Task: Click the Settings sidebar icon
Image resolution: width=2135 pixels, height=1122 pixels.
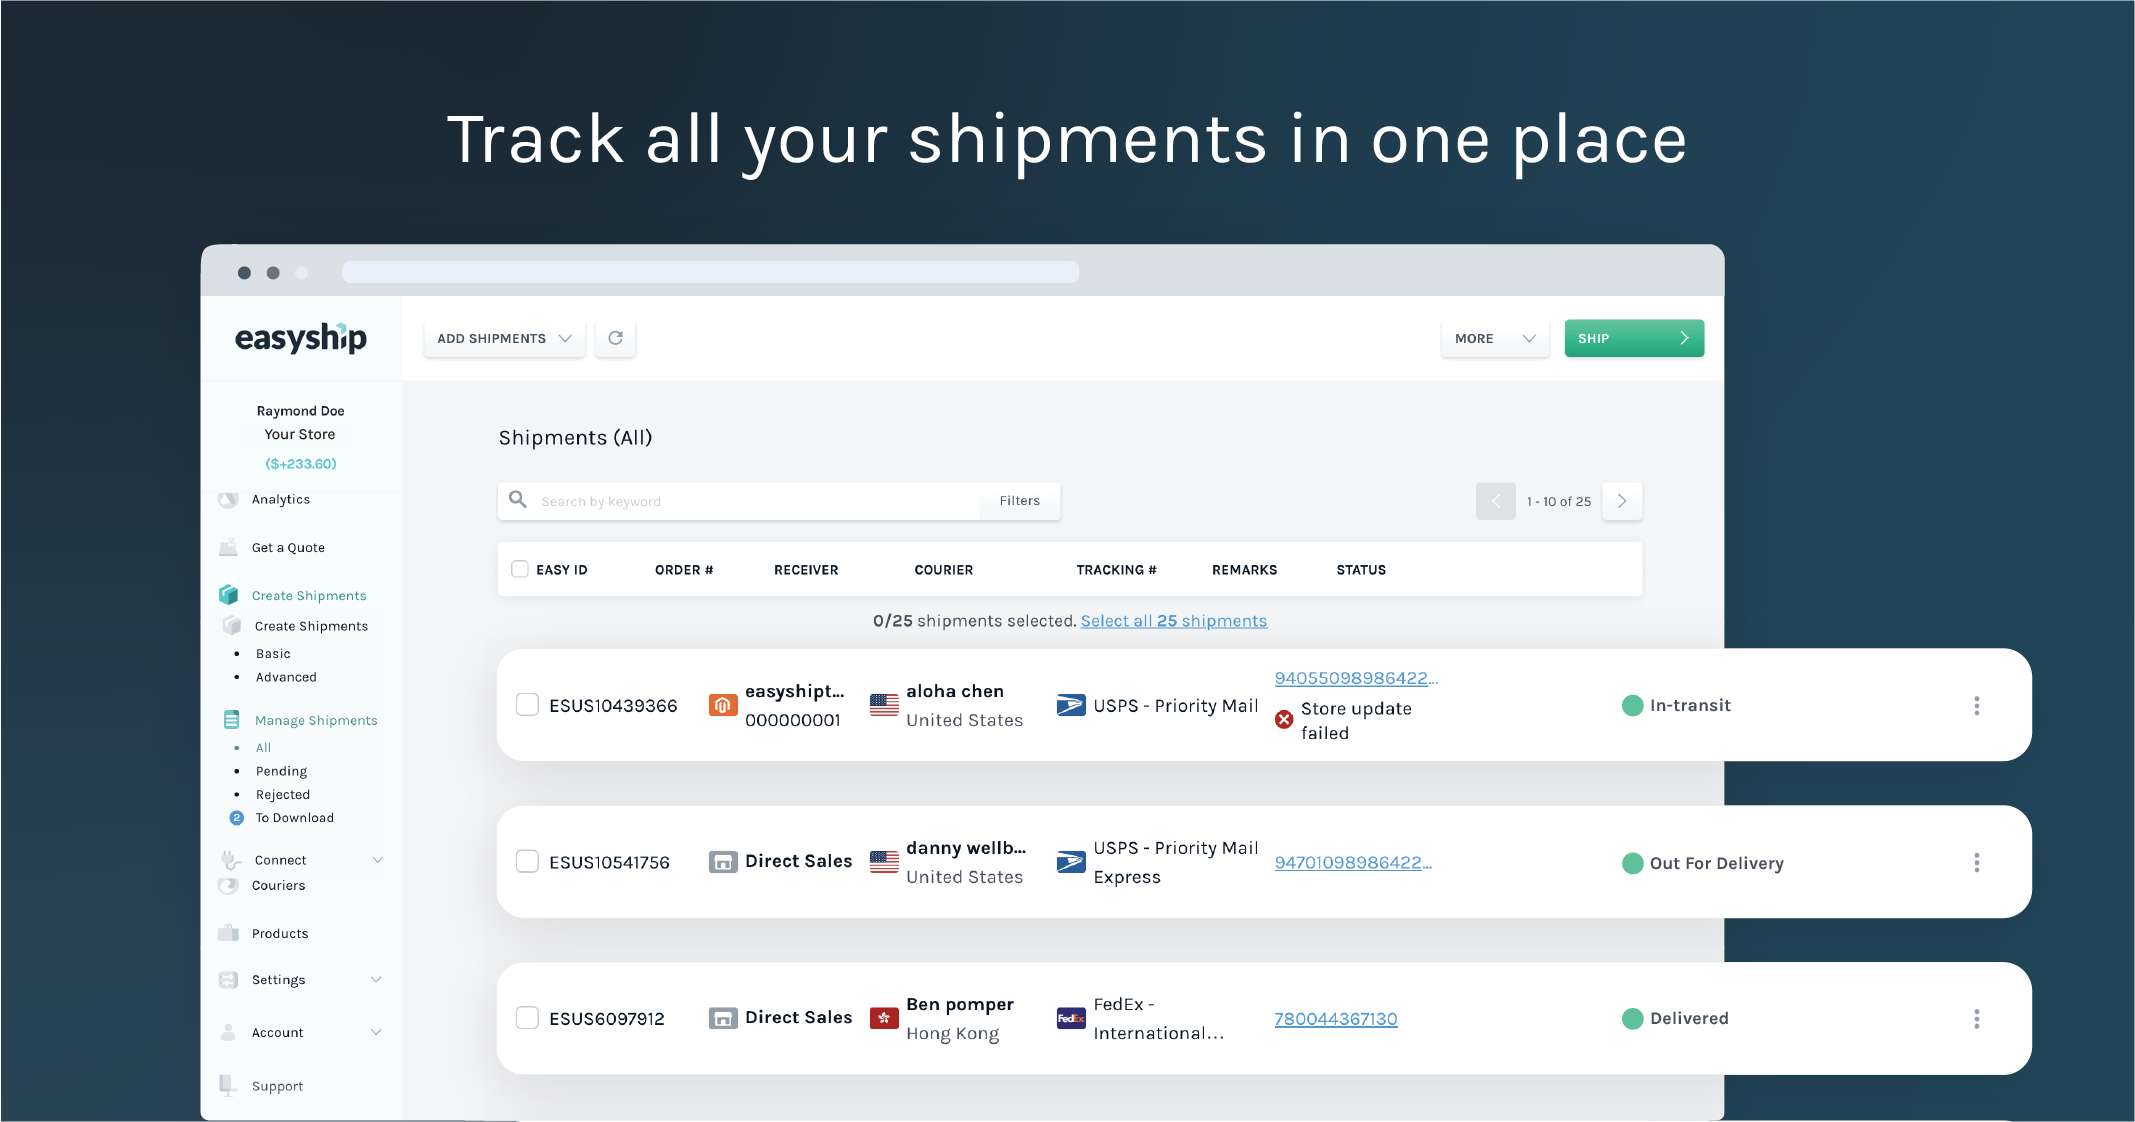Action: [228, 980]
